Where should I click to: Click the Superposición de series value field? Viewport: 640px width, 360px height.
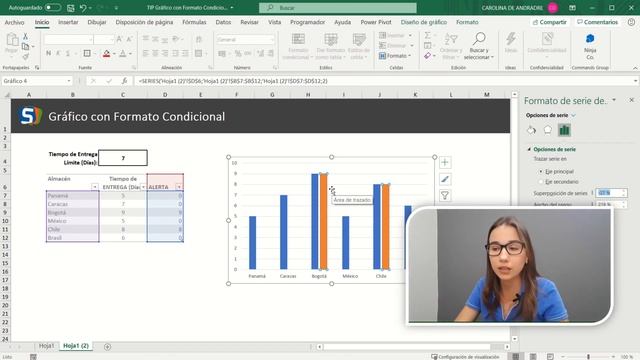[609, 193]
